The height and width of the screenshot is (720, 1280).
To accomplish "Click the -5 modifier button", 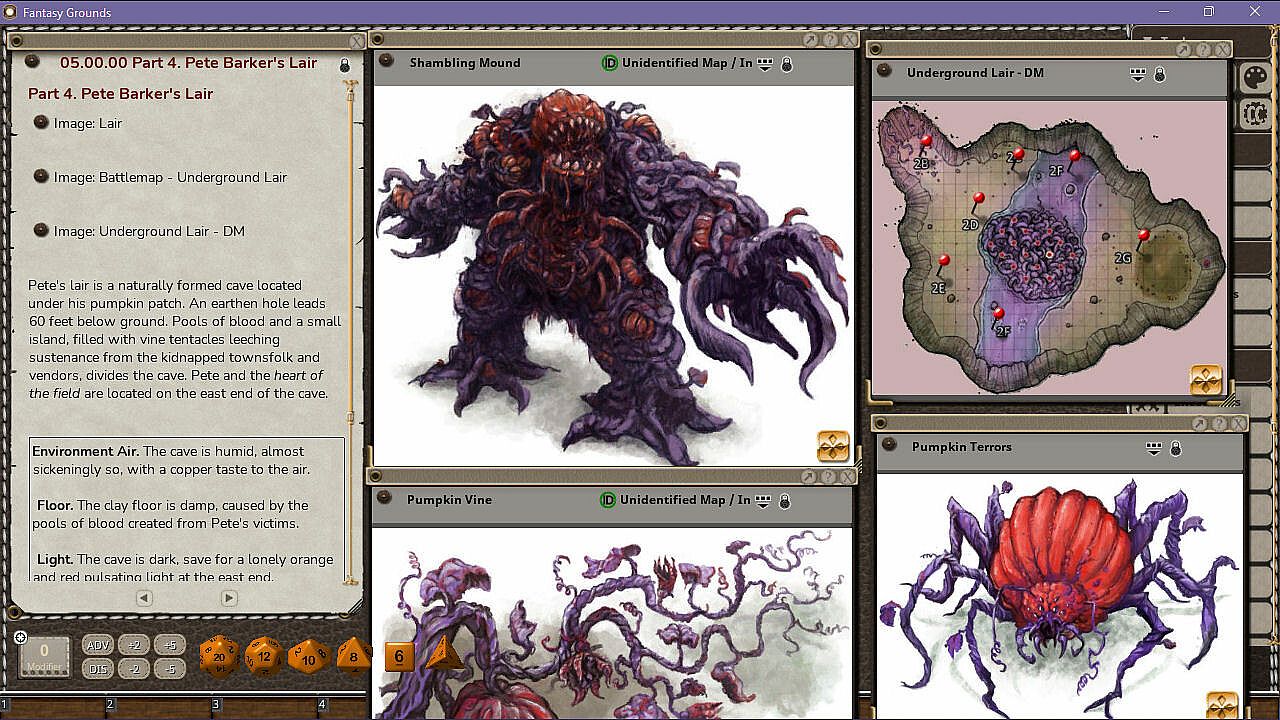I will pos(170,669).
